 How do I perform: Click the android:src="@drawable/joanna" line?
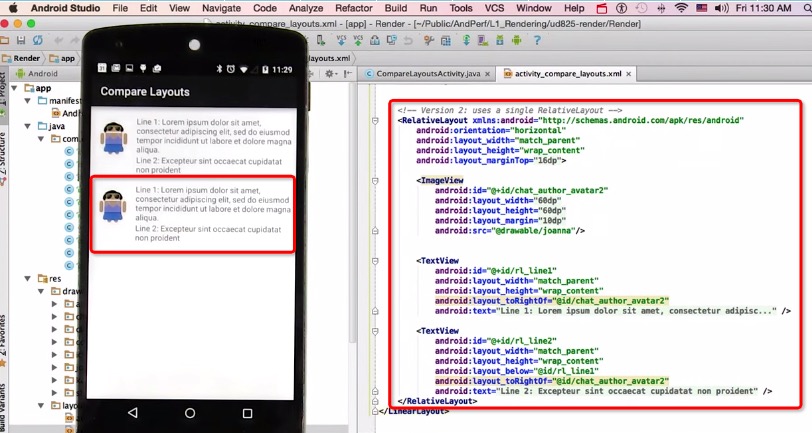coord(510,231)
